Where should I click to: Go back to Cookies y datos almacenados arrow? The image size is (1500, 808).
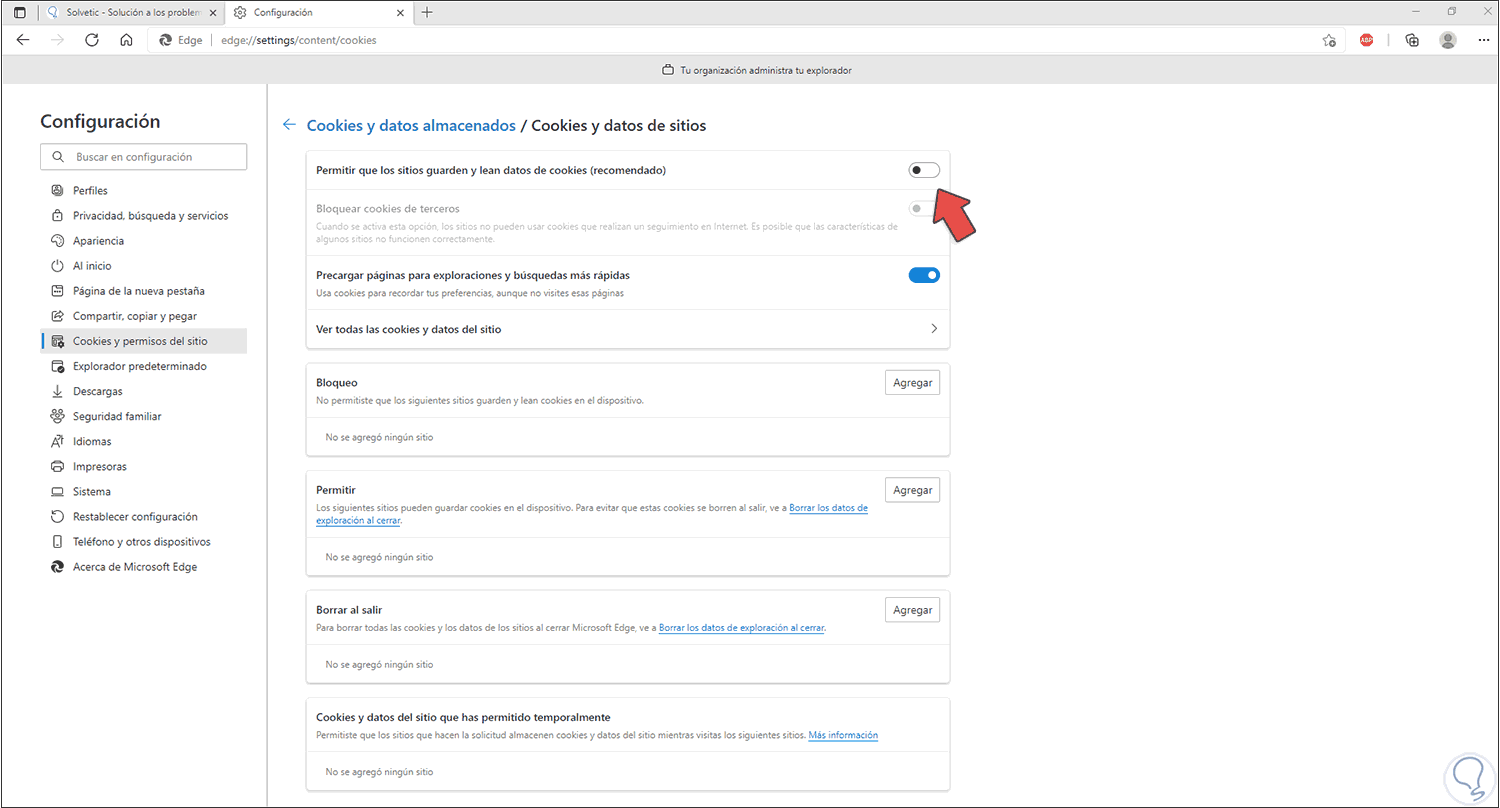(x=289, y=125)
